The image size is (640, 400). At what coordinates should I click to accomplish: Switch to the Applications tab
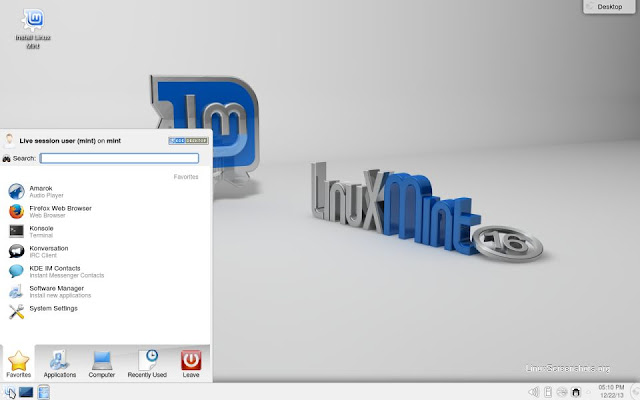(60, 363)
